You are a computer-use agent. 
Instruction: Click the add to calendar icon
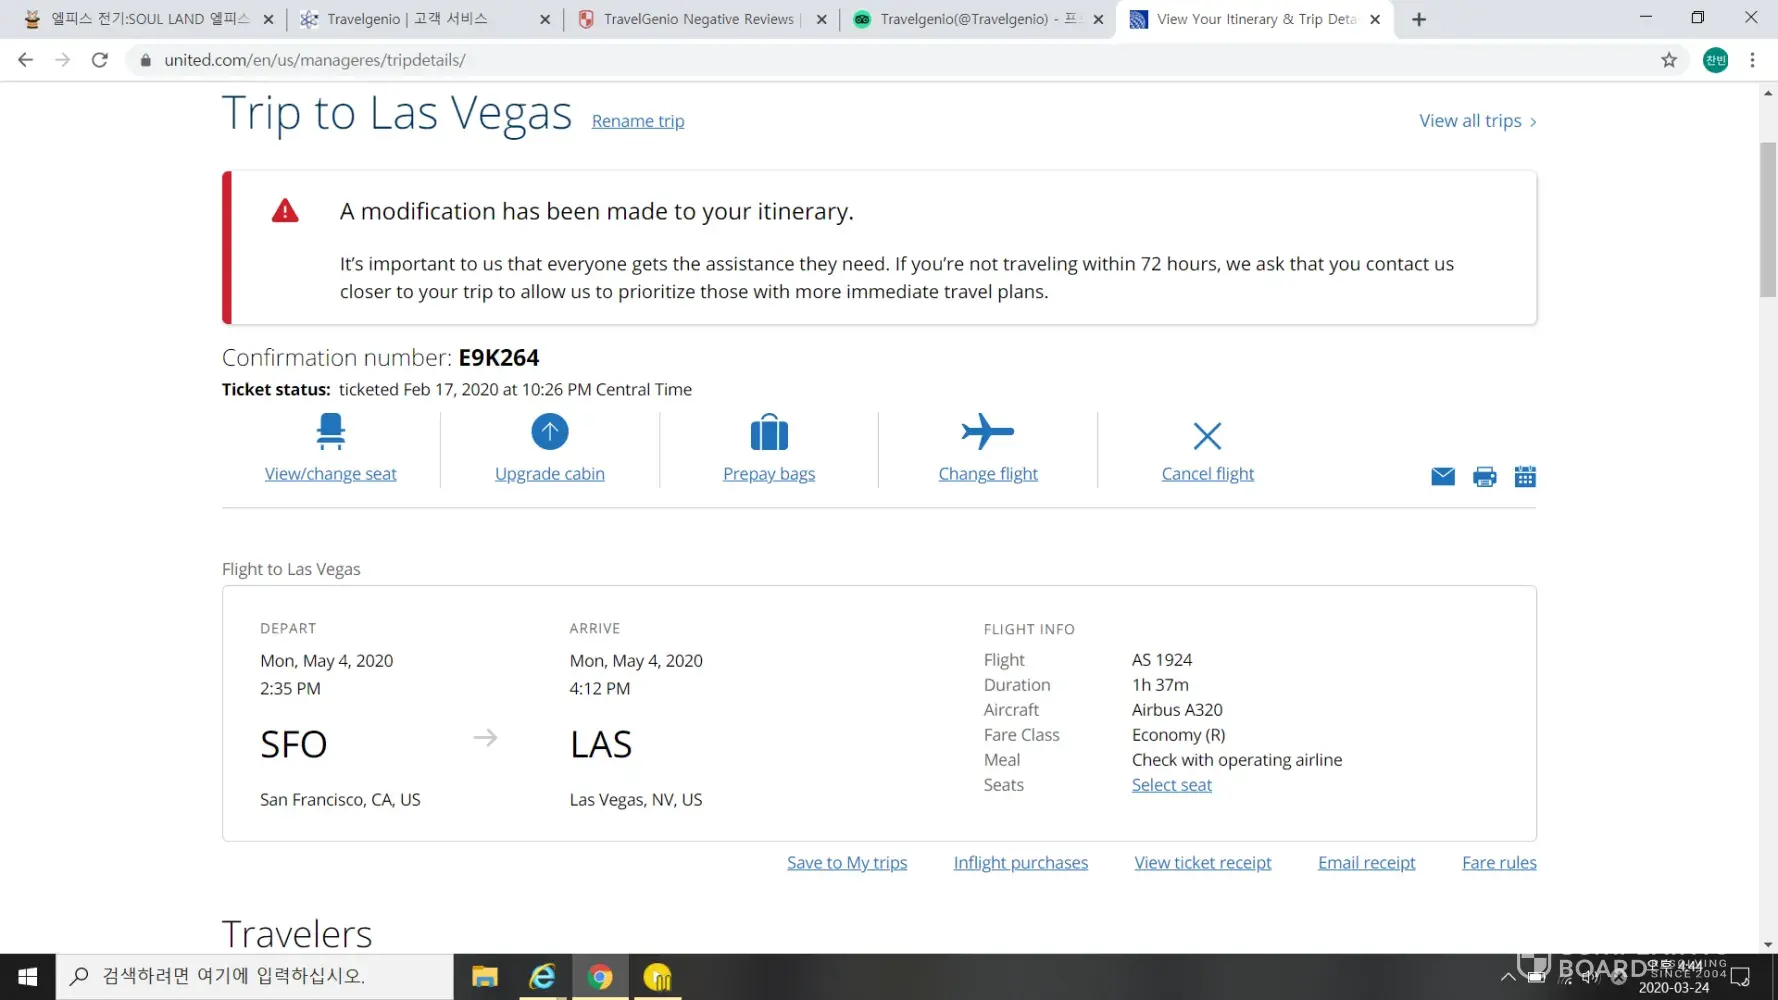point(1525,477)
